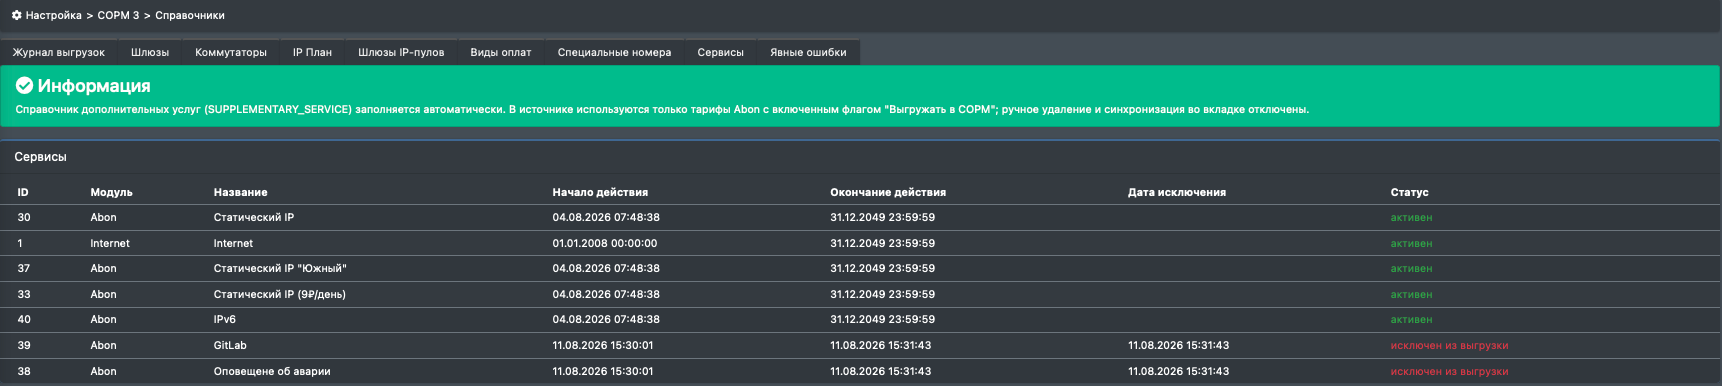Click ID 38 in the table
Screen dimensions: 1722x386
click(24, 371)
